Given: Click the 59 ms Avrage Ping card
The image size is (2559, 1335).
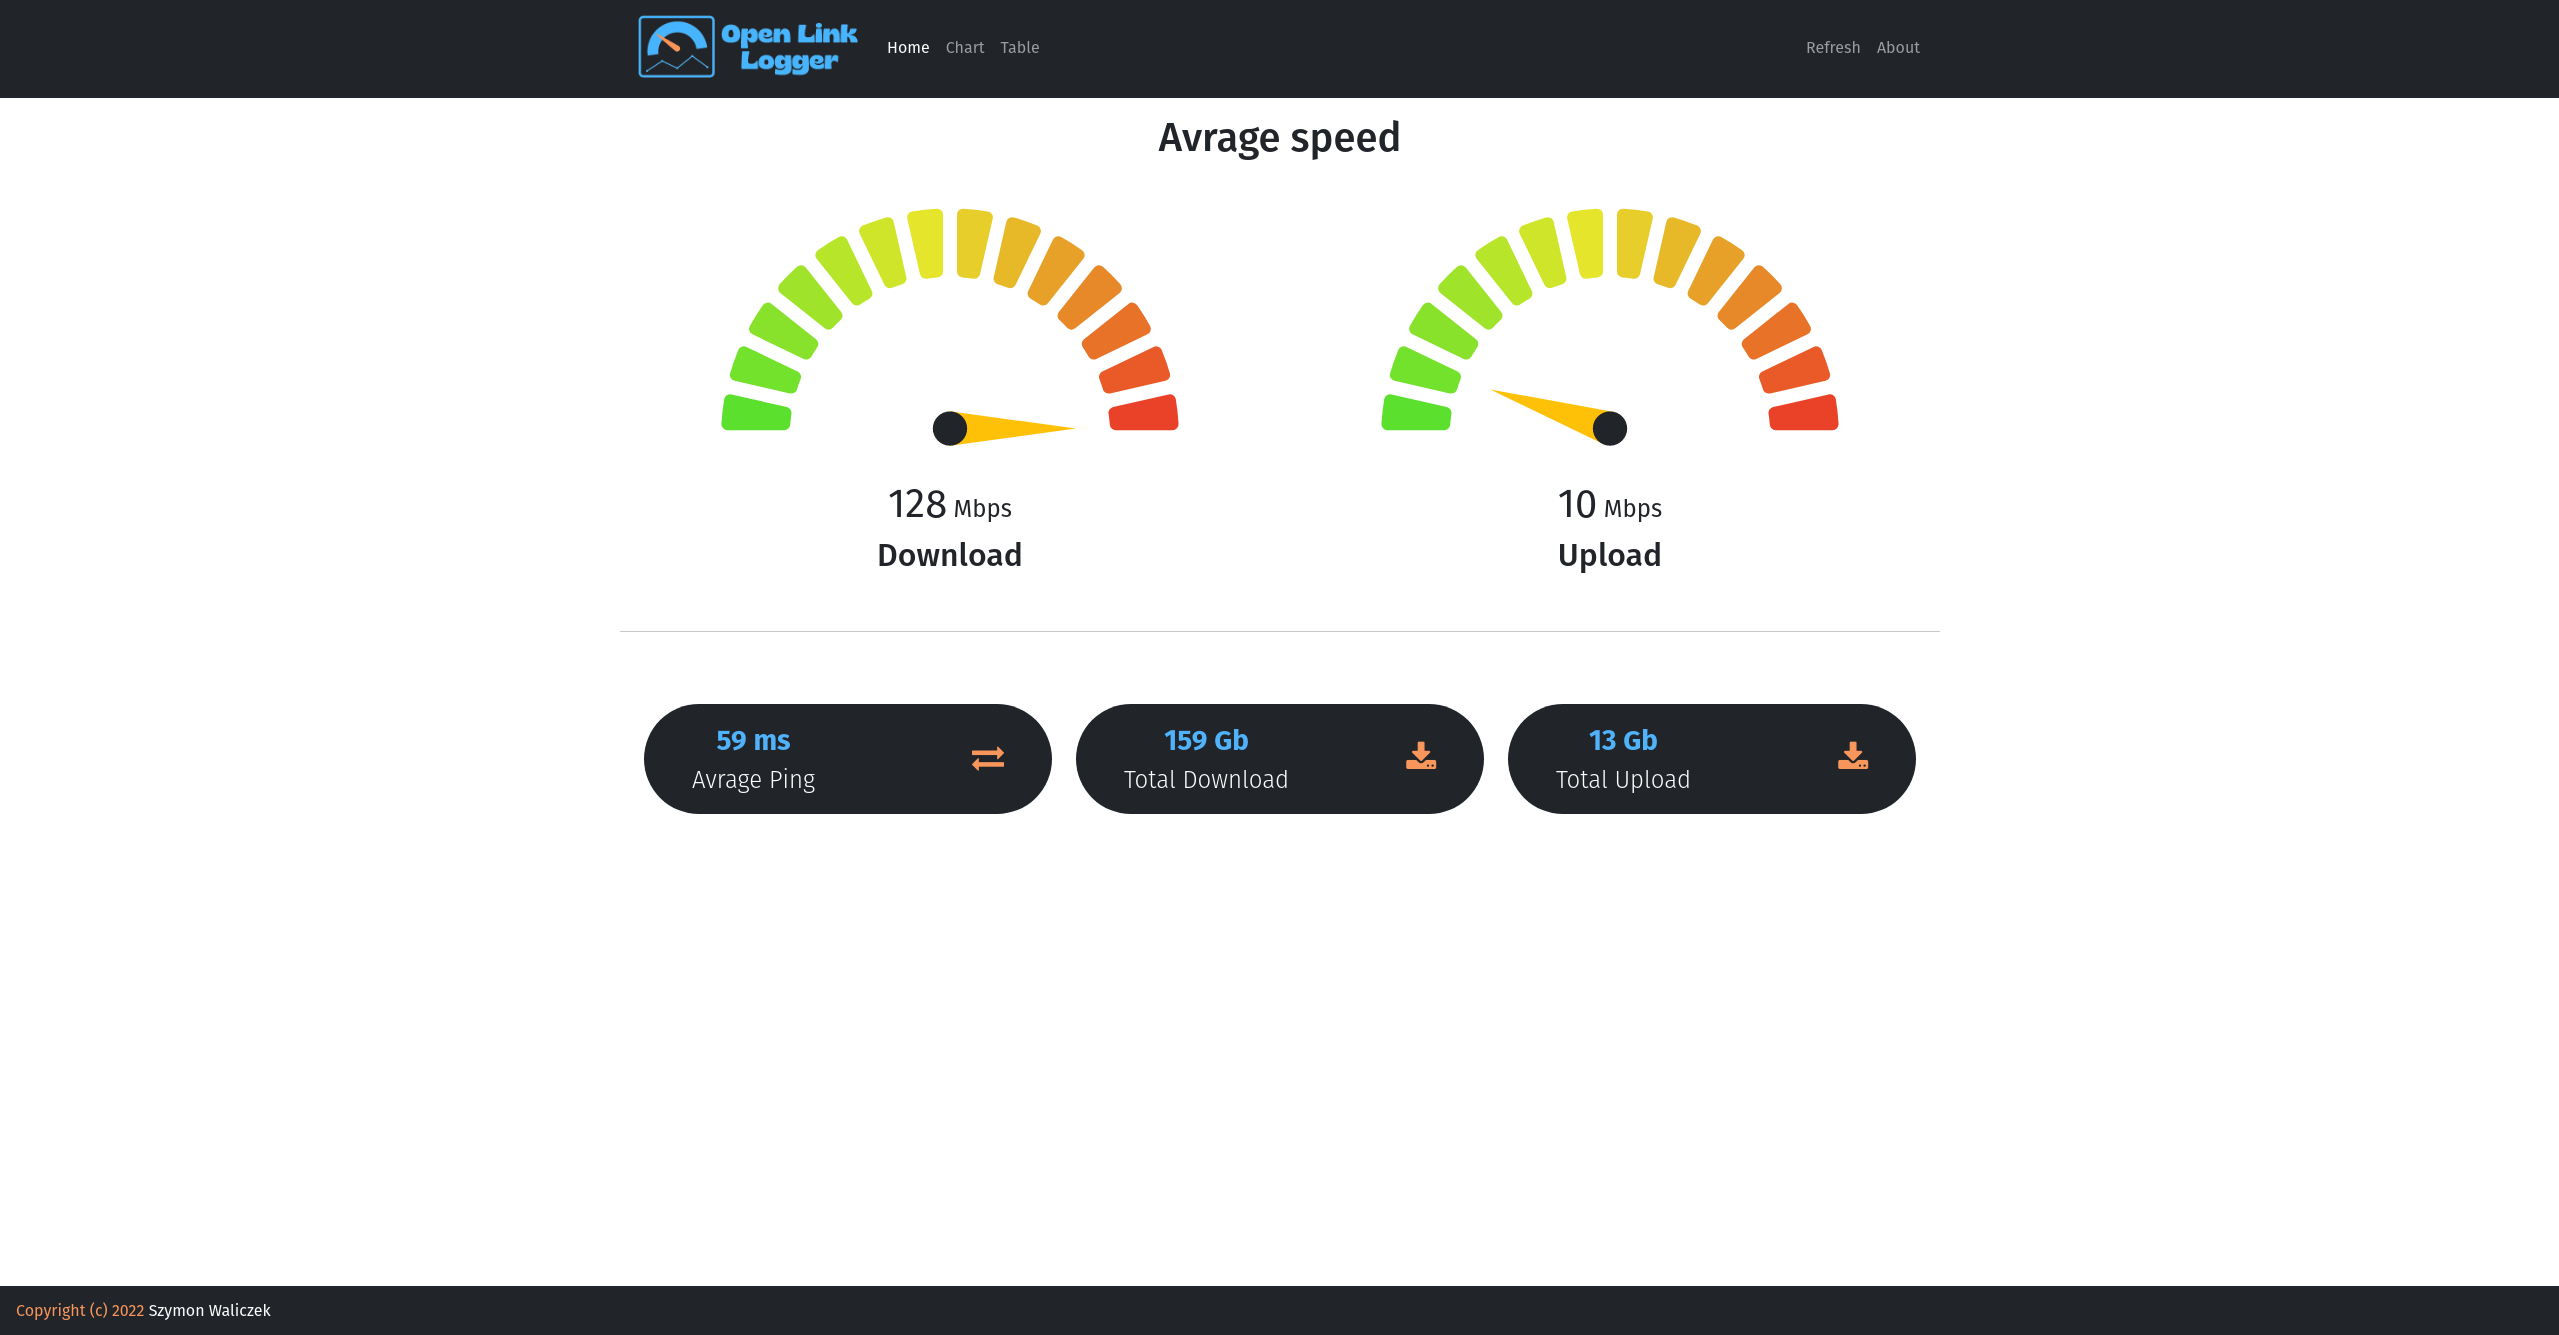Looking at the screenshot, I should point(847,759).
